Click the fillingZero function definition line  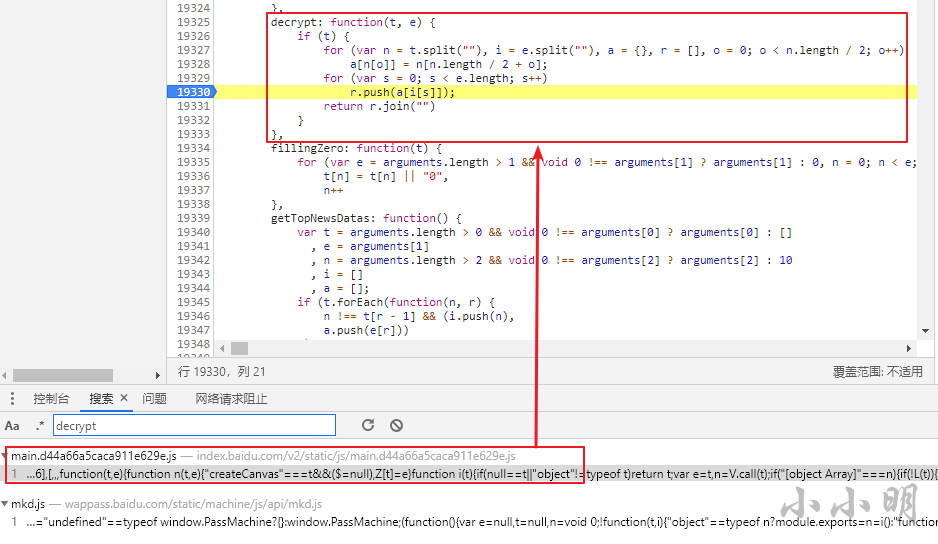357,148
